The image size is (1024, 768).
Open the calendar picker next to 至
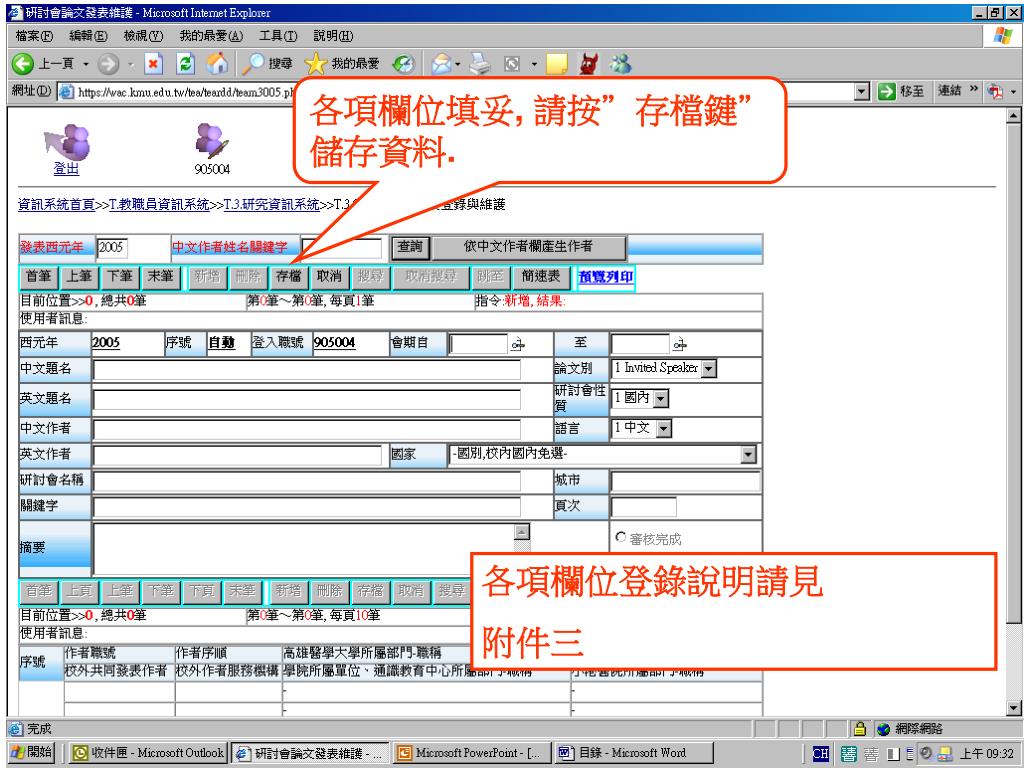pos(679,344)
